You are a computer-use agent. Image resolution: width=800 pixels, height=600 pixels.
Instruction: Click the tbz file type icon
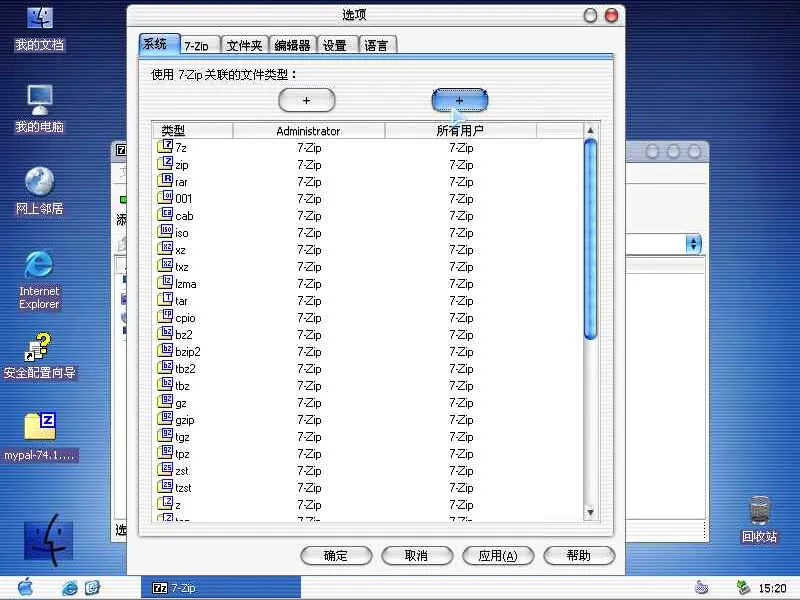(165, 385)
